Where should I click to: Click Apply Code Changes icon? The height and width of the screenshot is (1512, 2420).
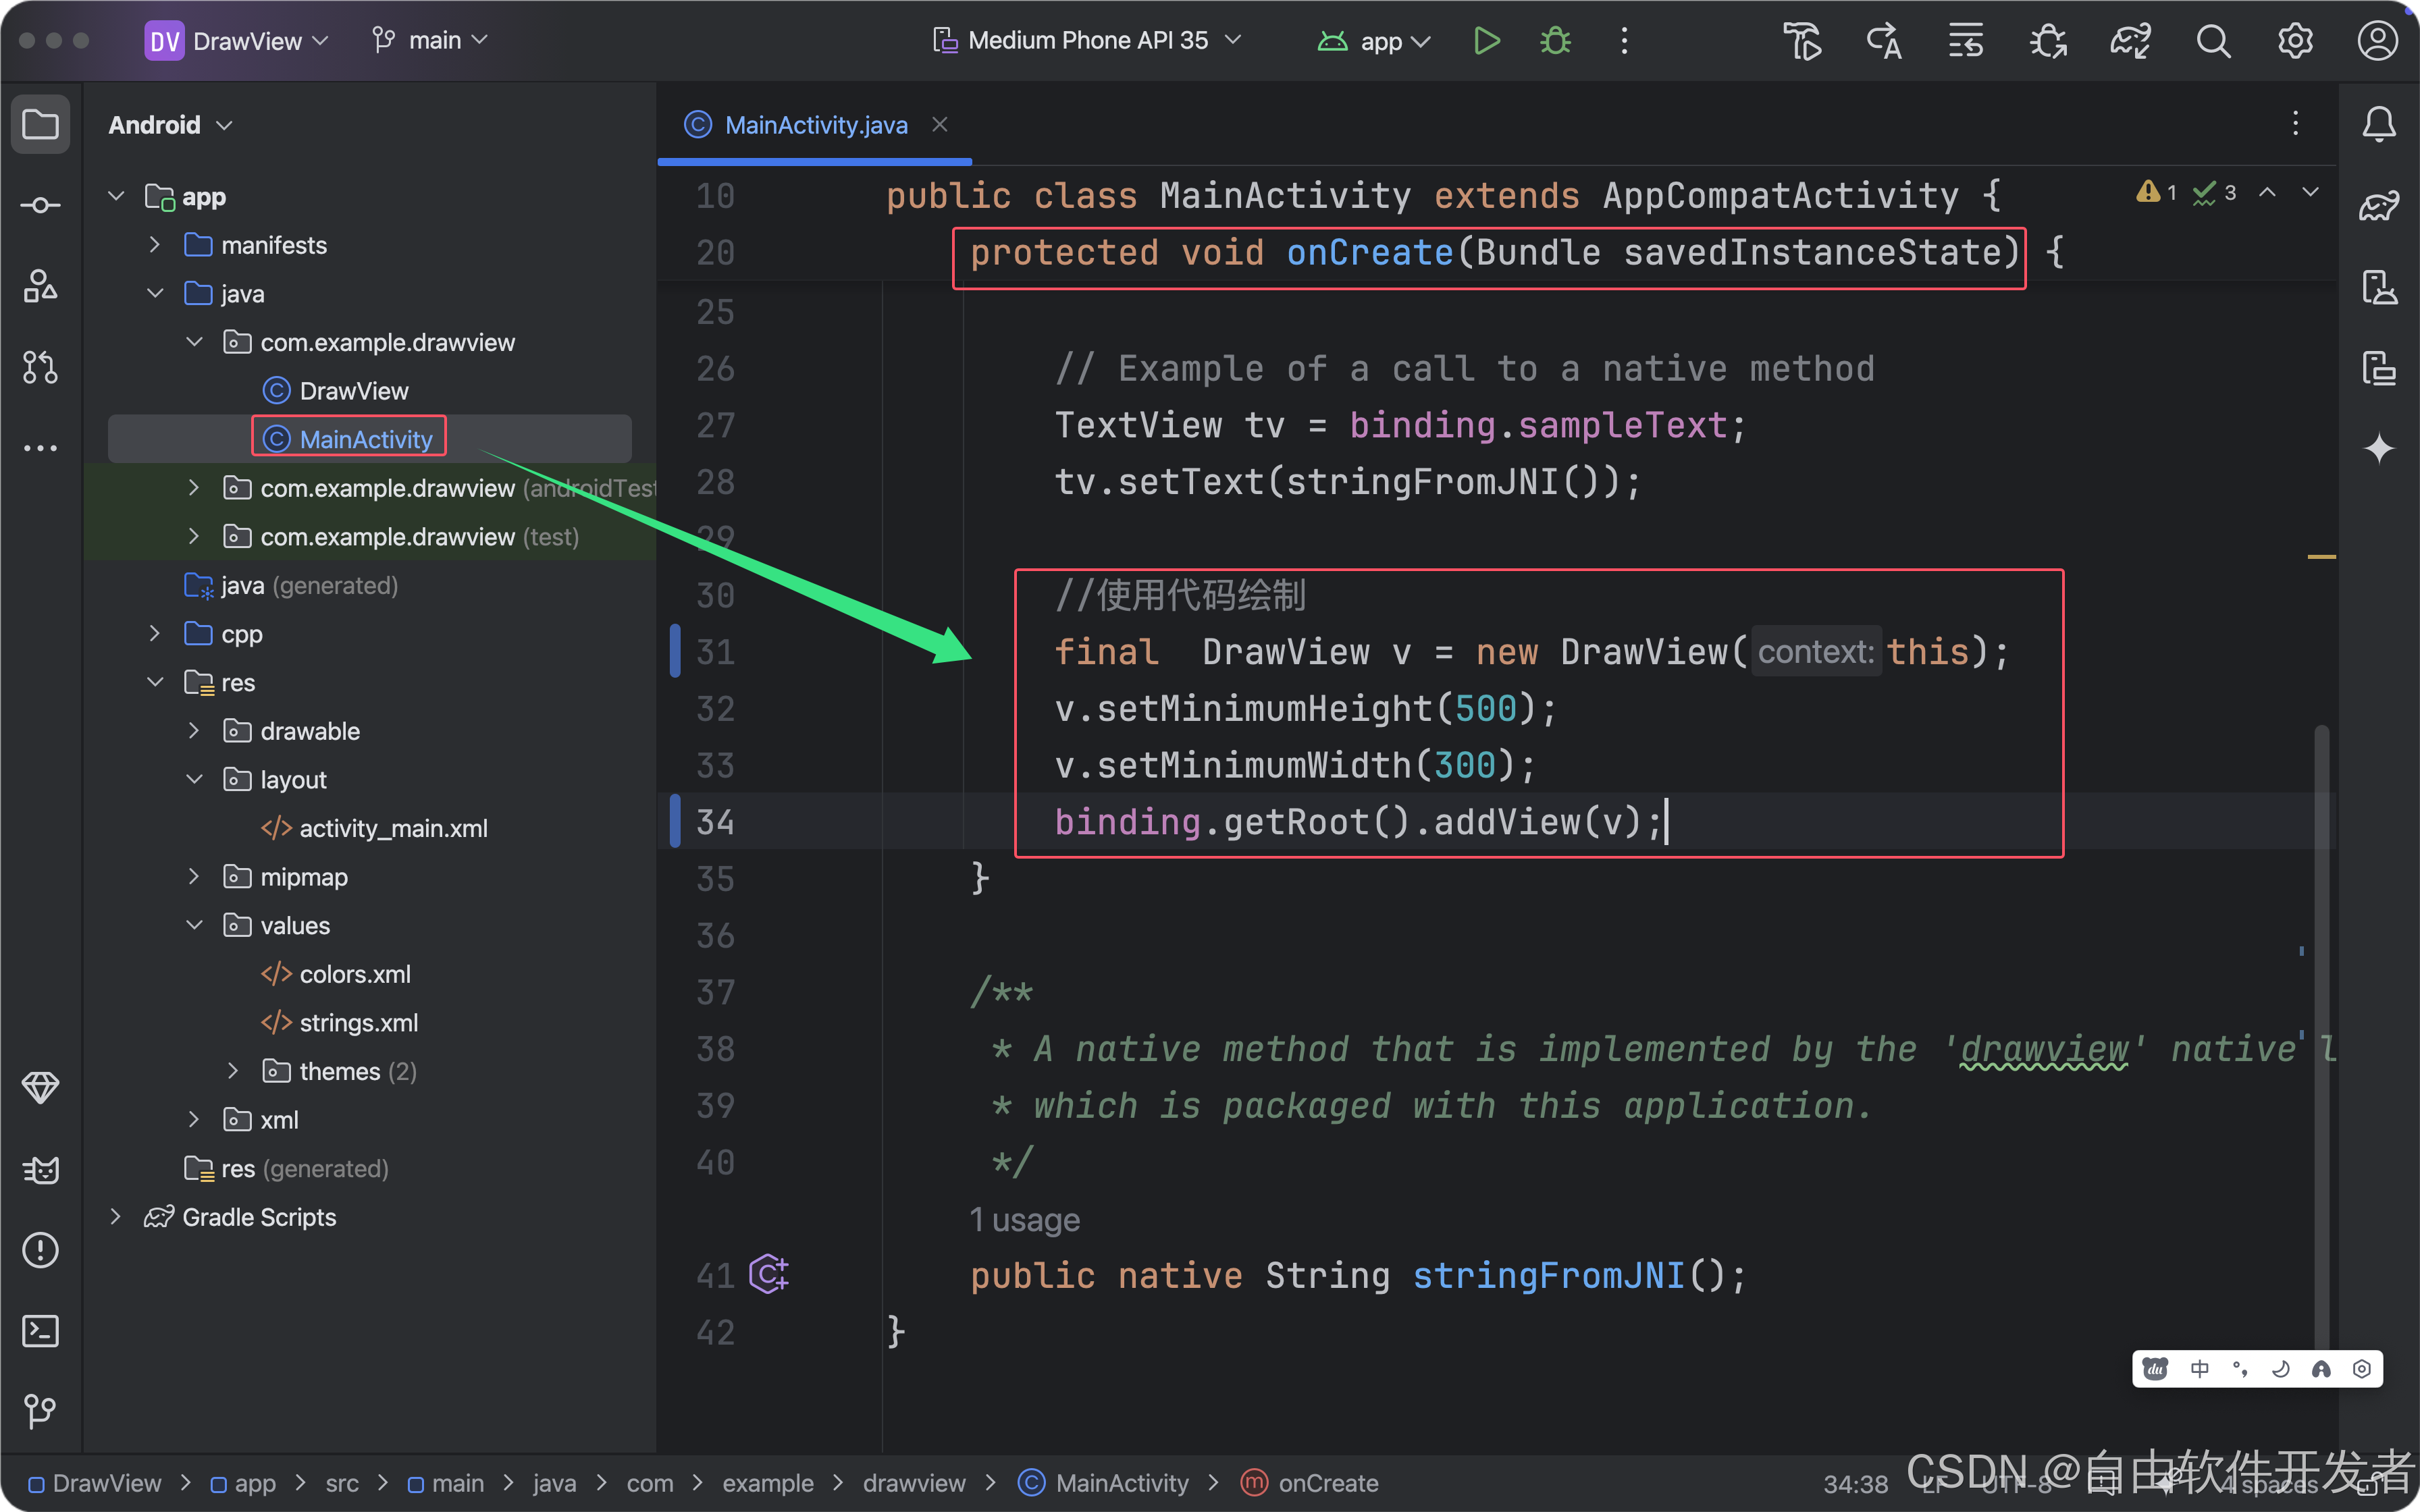coord(1884,41)
